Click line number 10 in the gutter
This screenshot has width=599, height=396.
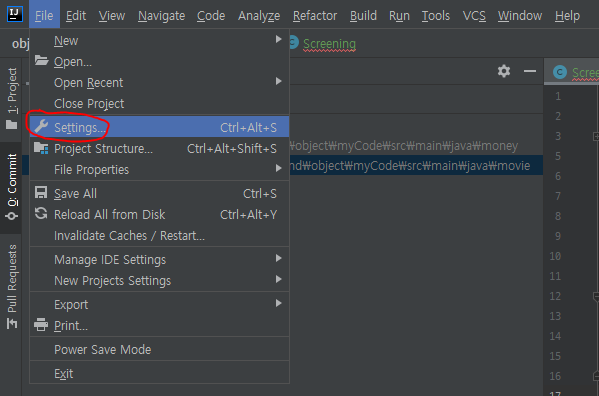[x=555, y=256]
